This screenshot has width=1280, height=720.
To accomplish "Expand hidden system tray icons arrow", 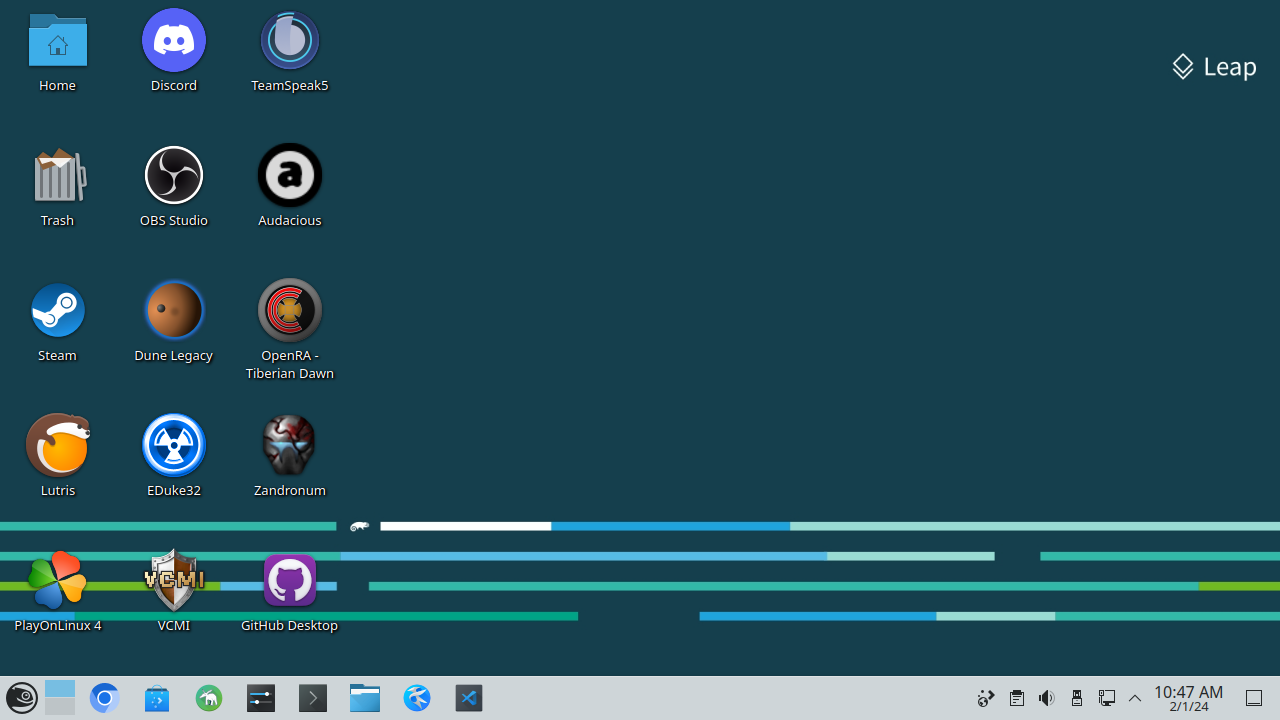I will [x=1135, y=698].
